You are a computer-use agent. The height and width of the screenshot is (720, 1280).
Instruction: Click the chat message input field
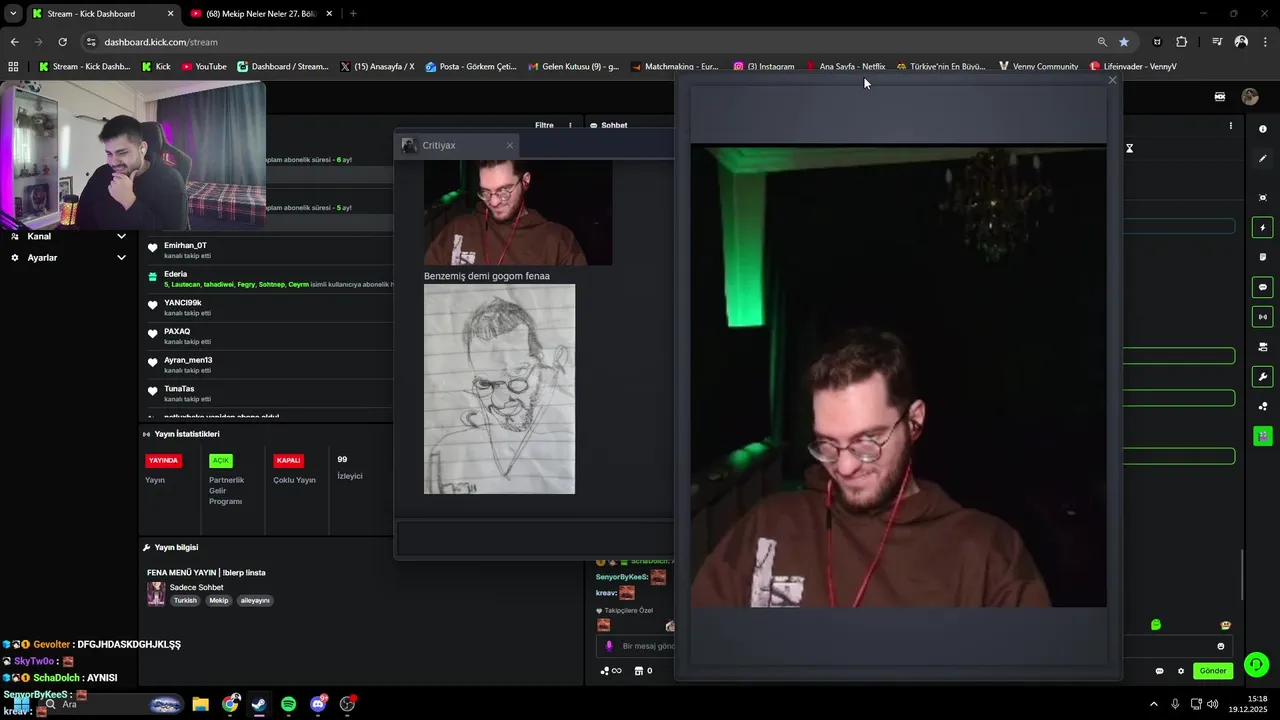pyautogui.click(x=913, y=646)
